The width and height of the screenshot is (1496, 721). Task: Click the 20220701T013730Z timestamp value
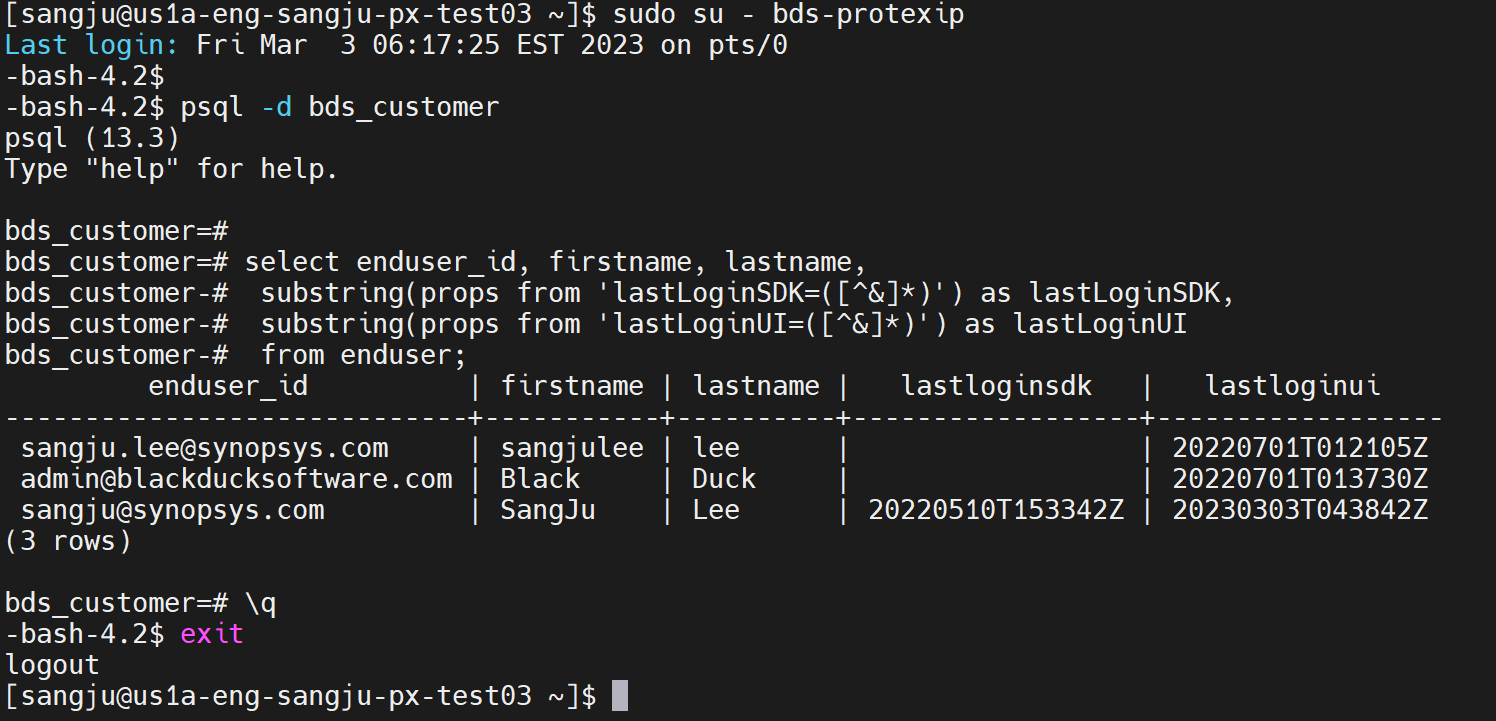pyautogui.click(x=1300, y=479)
